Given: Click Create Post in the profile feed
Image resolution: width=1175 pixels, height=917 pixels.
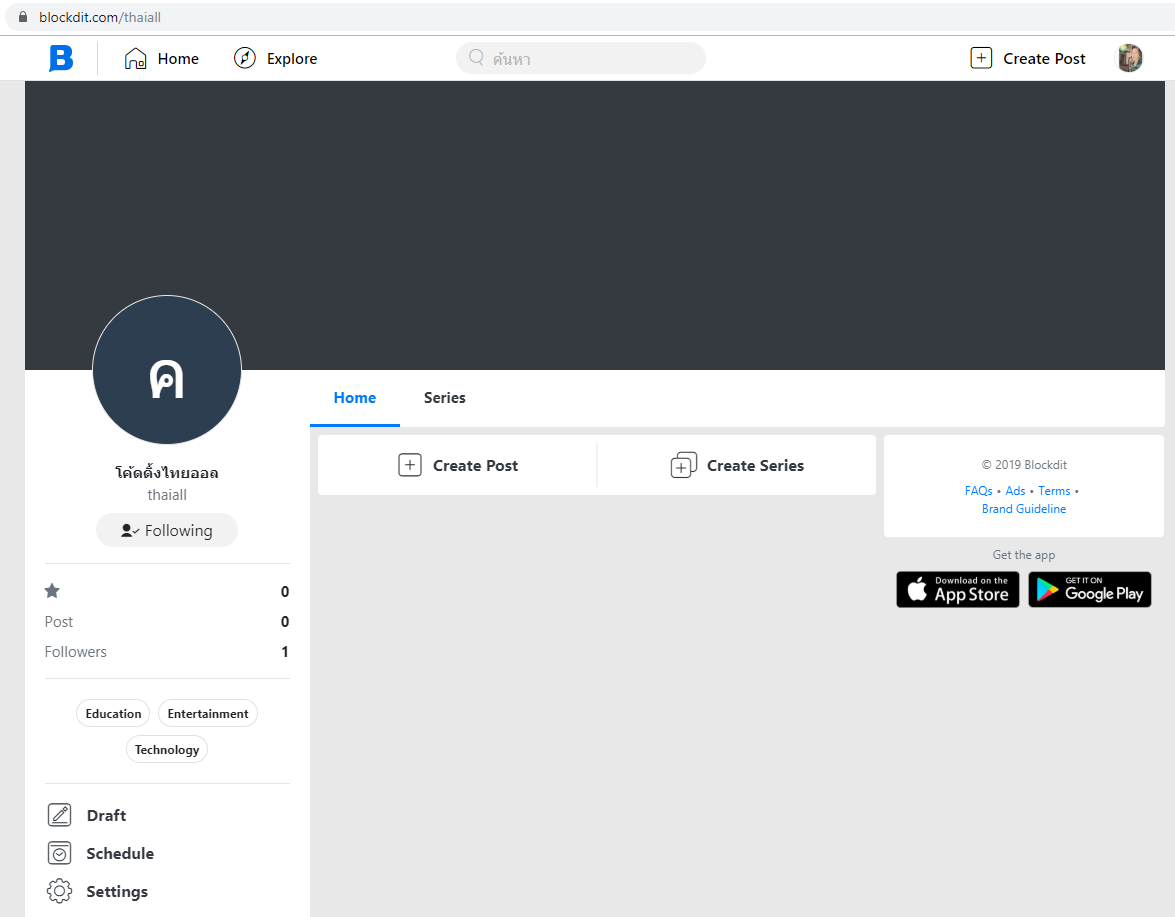Looking at the screenshot, I should [x=458, y=465].
